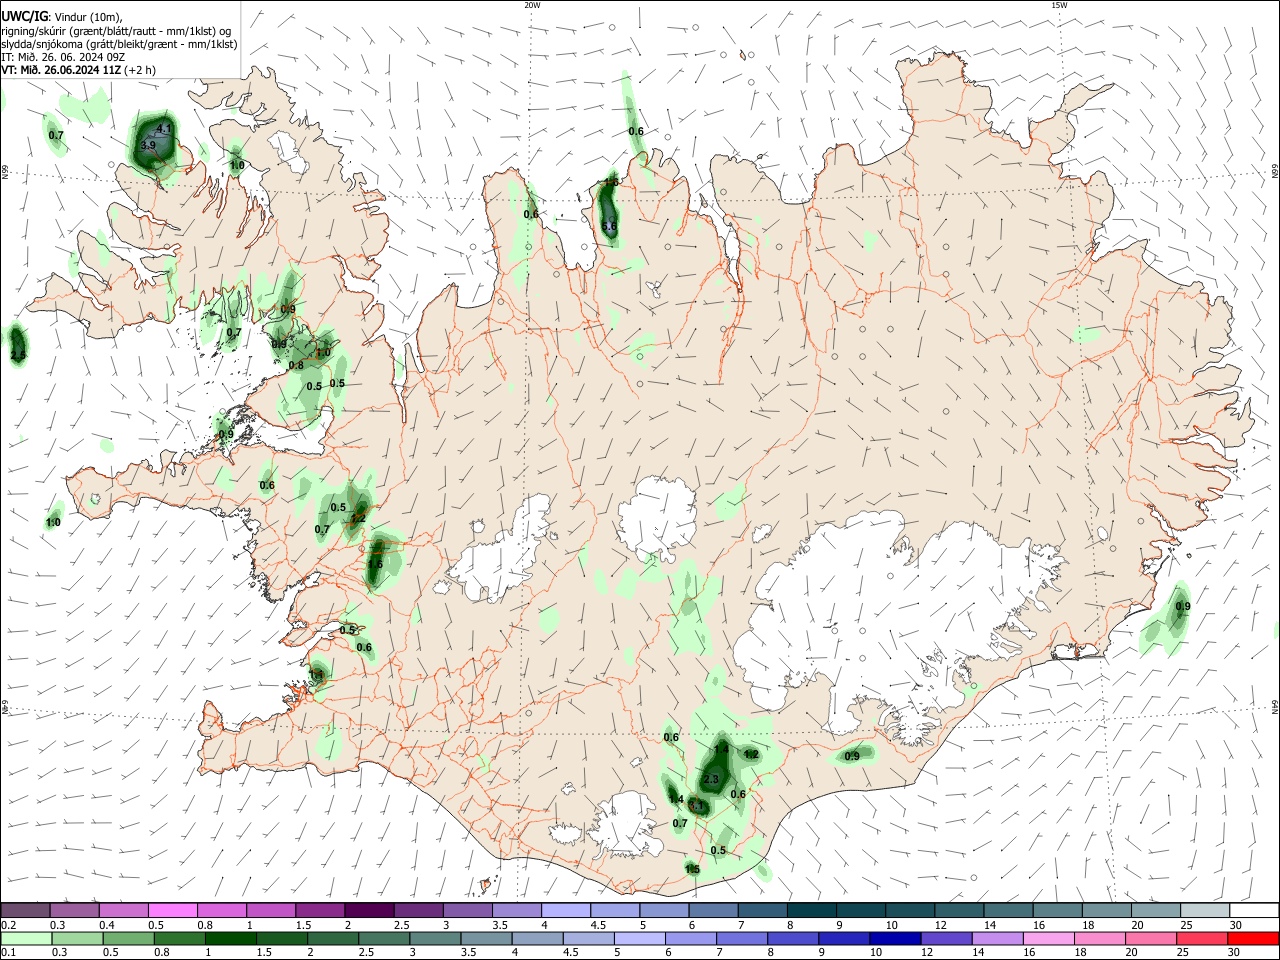1280x960 pixels.
Task: Click the dark teal swatch labeled 9 in the snow legend
Action: click(x=860, y=911)
